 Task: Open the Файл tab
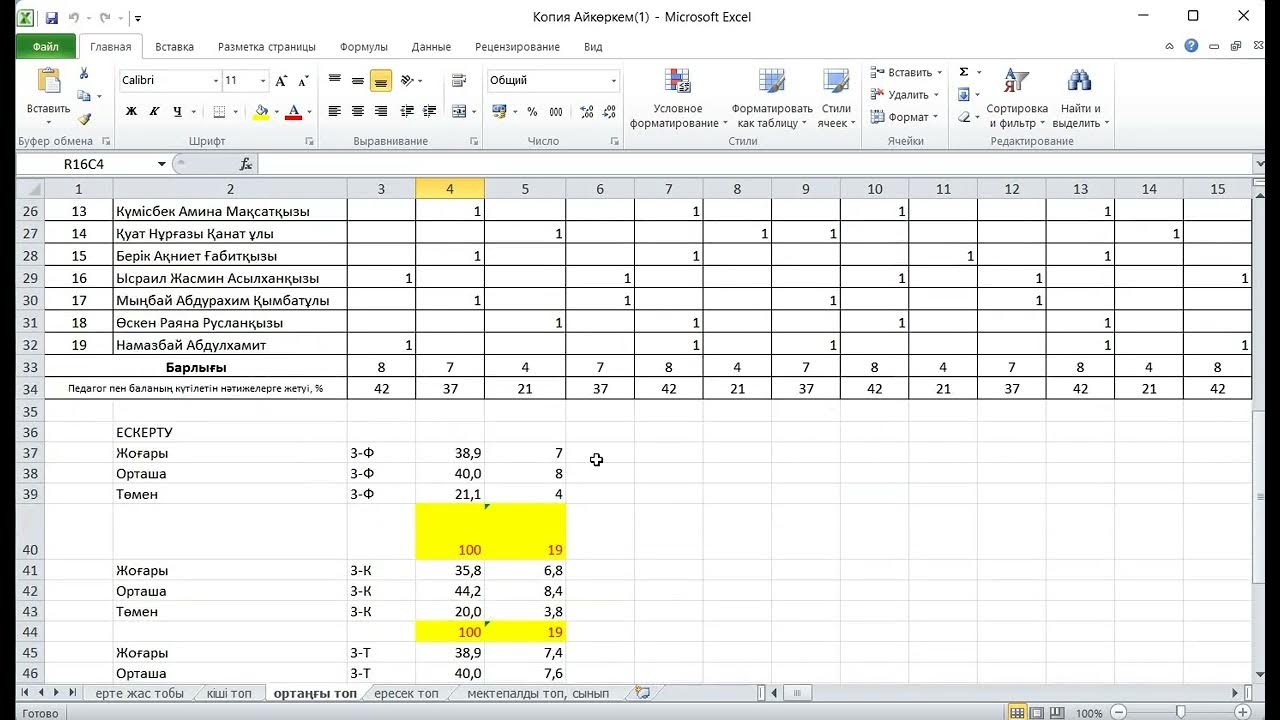(x=46, y=46)
